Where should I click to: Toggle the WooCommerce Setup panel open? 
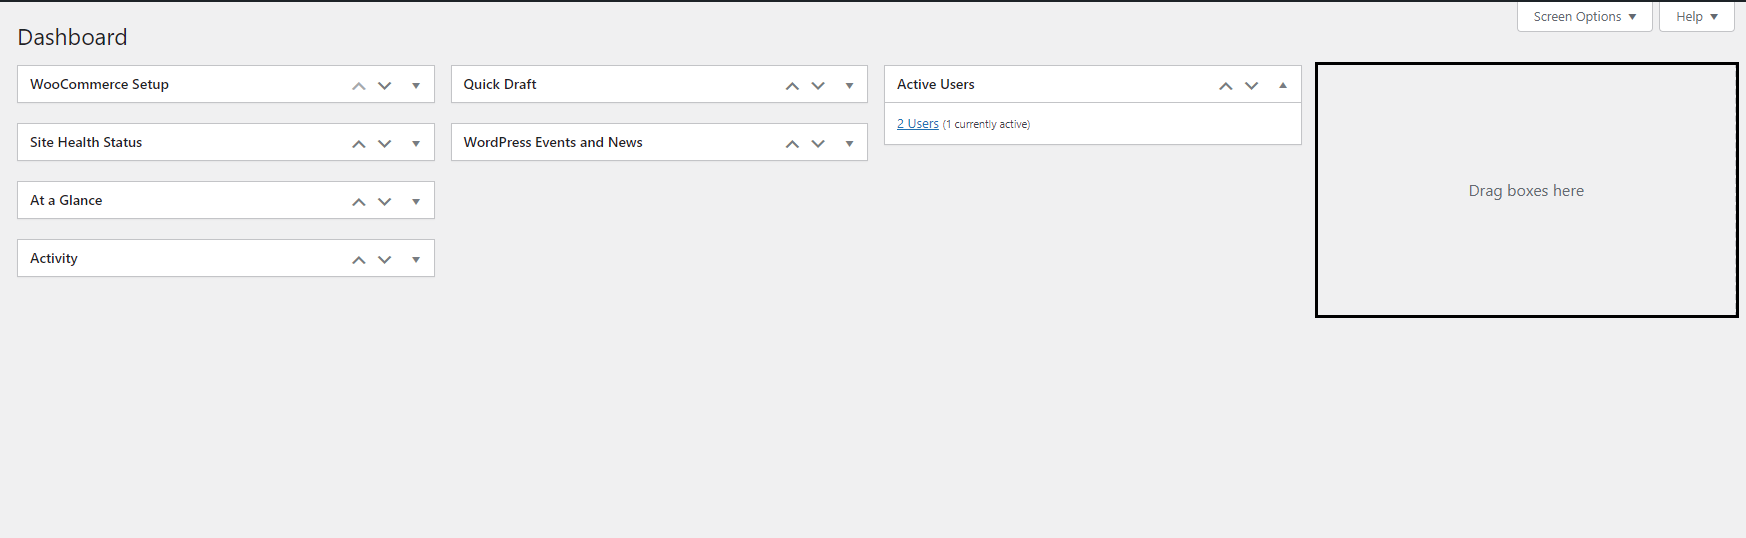coord(416,85)
